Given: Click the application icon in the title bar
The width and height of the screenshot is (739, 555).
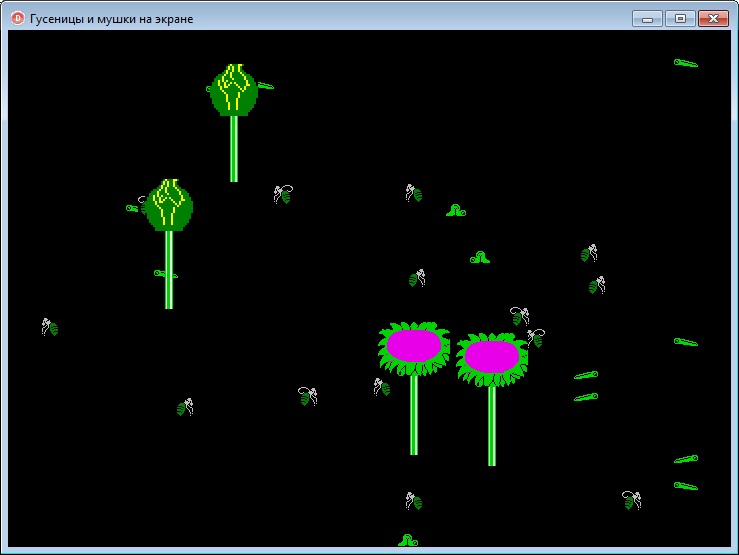Looking at the screenshot, I should coord(17,18).
